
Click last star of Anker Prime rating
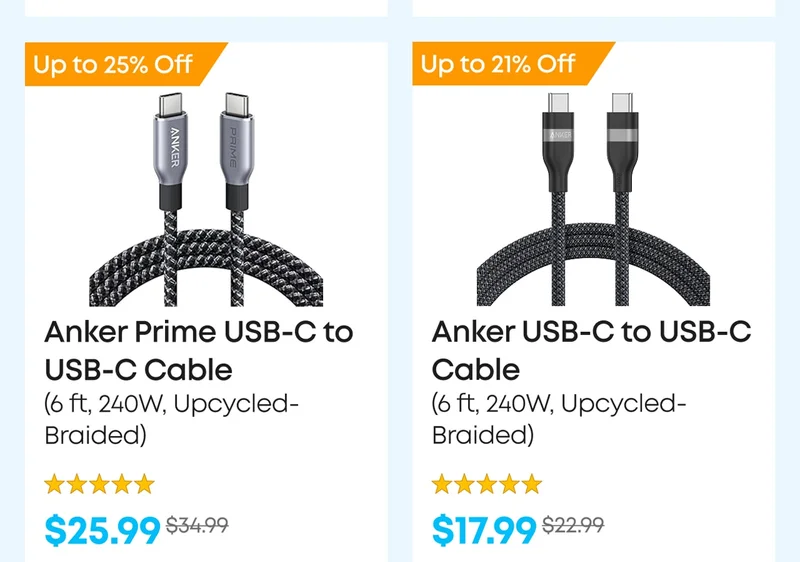click(x=144, y=485)
